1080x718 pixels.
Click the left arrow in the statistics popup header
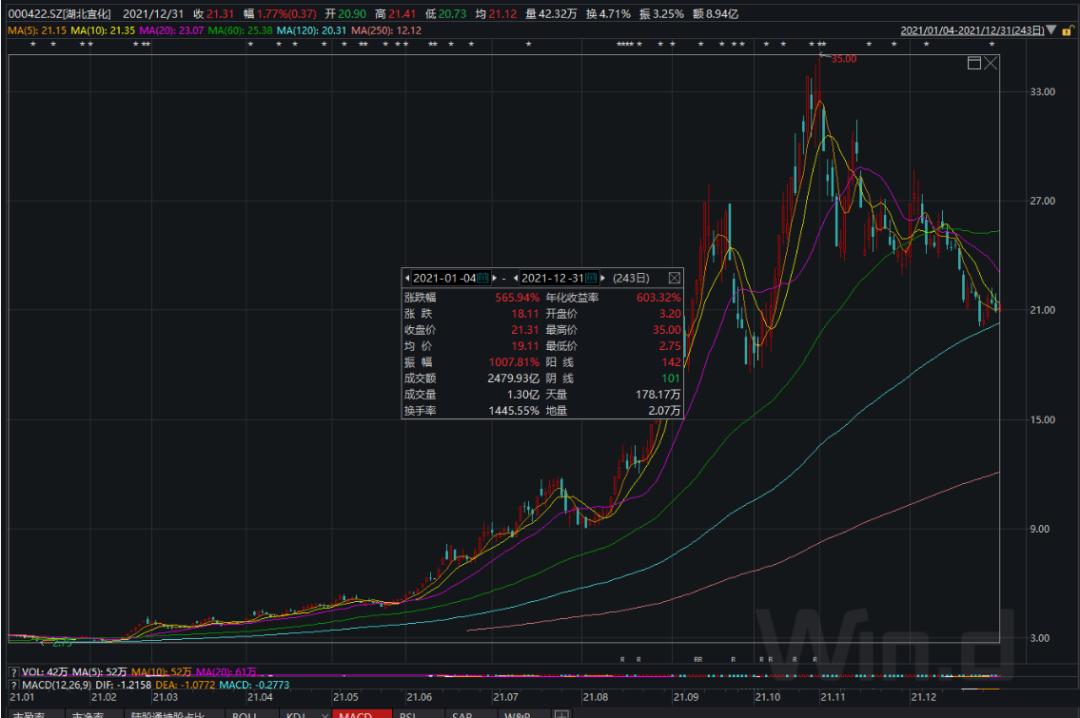[408, 278]
